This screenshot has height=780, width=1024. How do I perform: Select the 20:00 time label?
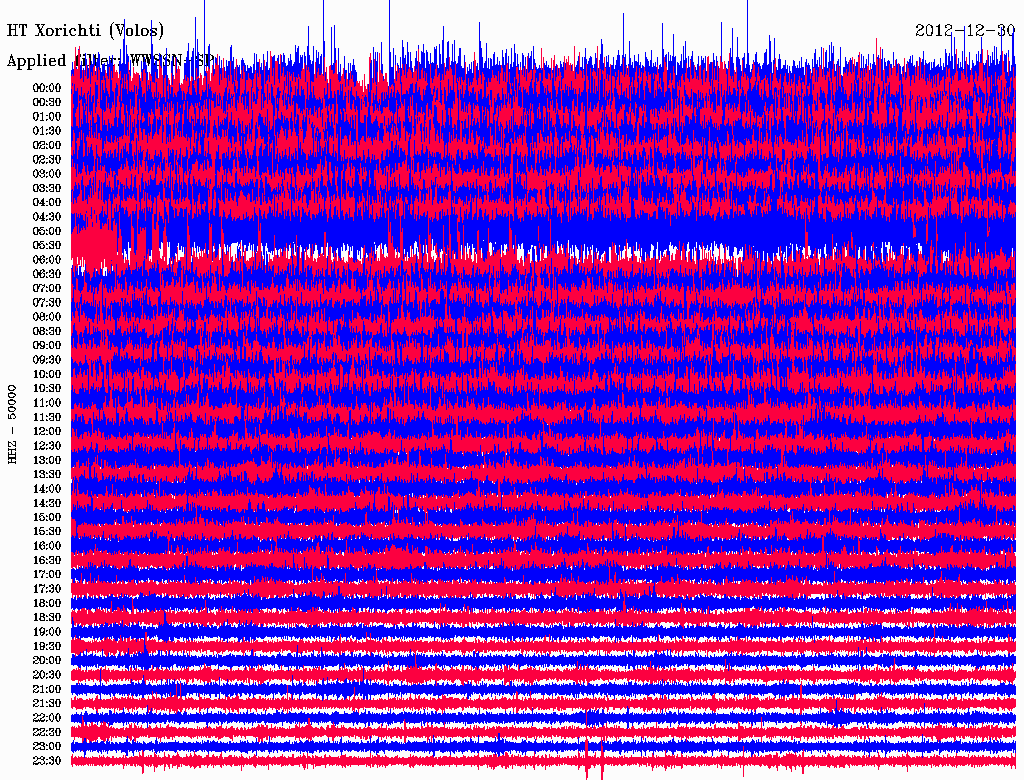[x=47, y=660]
